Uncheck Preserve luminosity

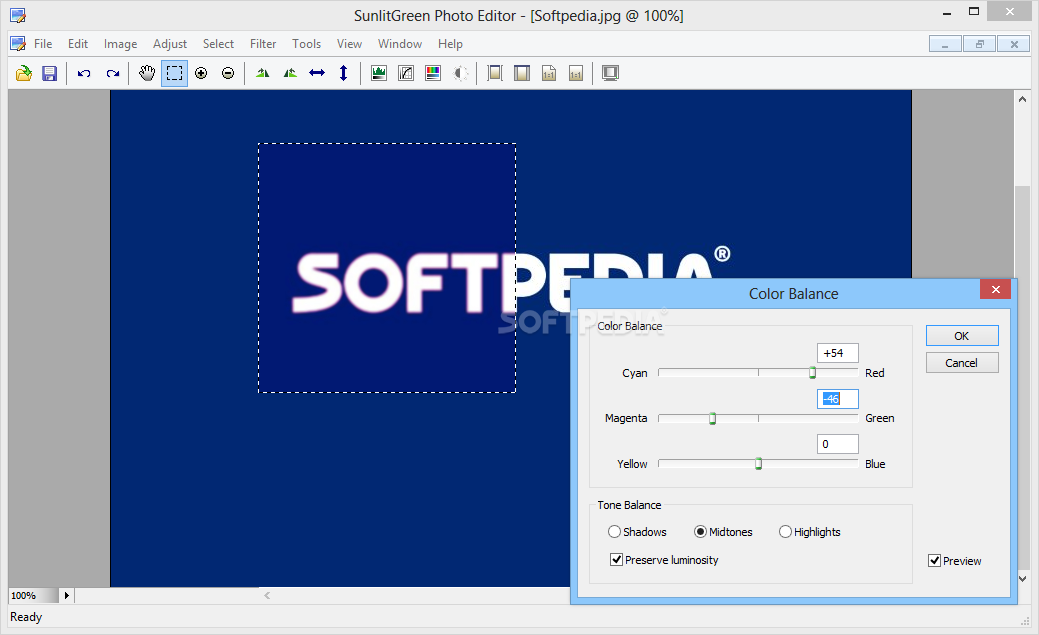[x=664, y=560]
